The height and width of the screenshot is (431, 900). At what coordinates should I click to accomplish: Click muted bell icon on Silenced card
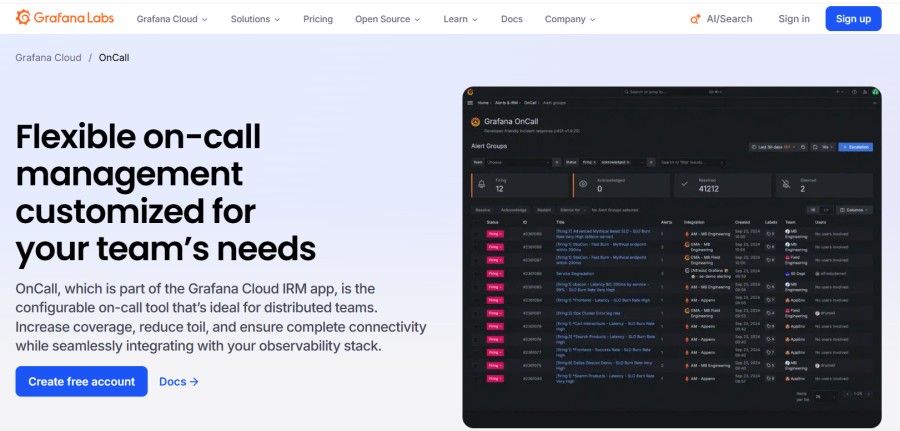pyautogui.click(x=786, y=184)
